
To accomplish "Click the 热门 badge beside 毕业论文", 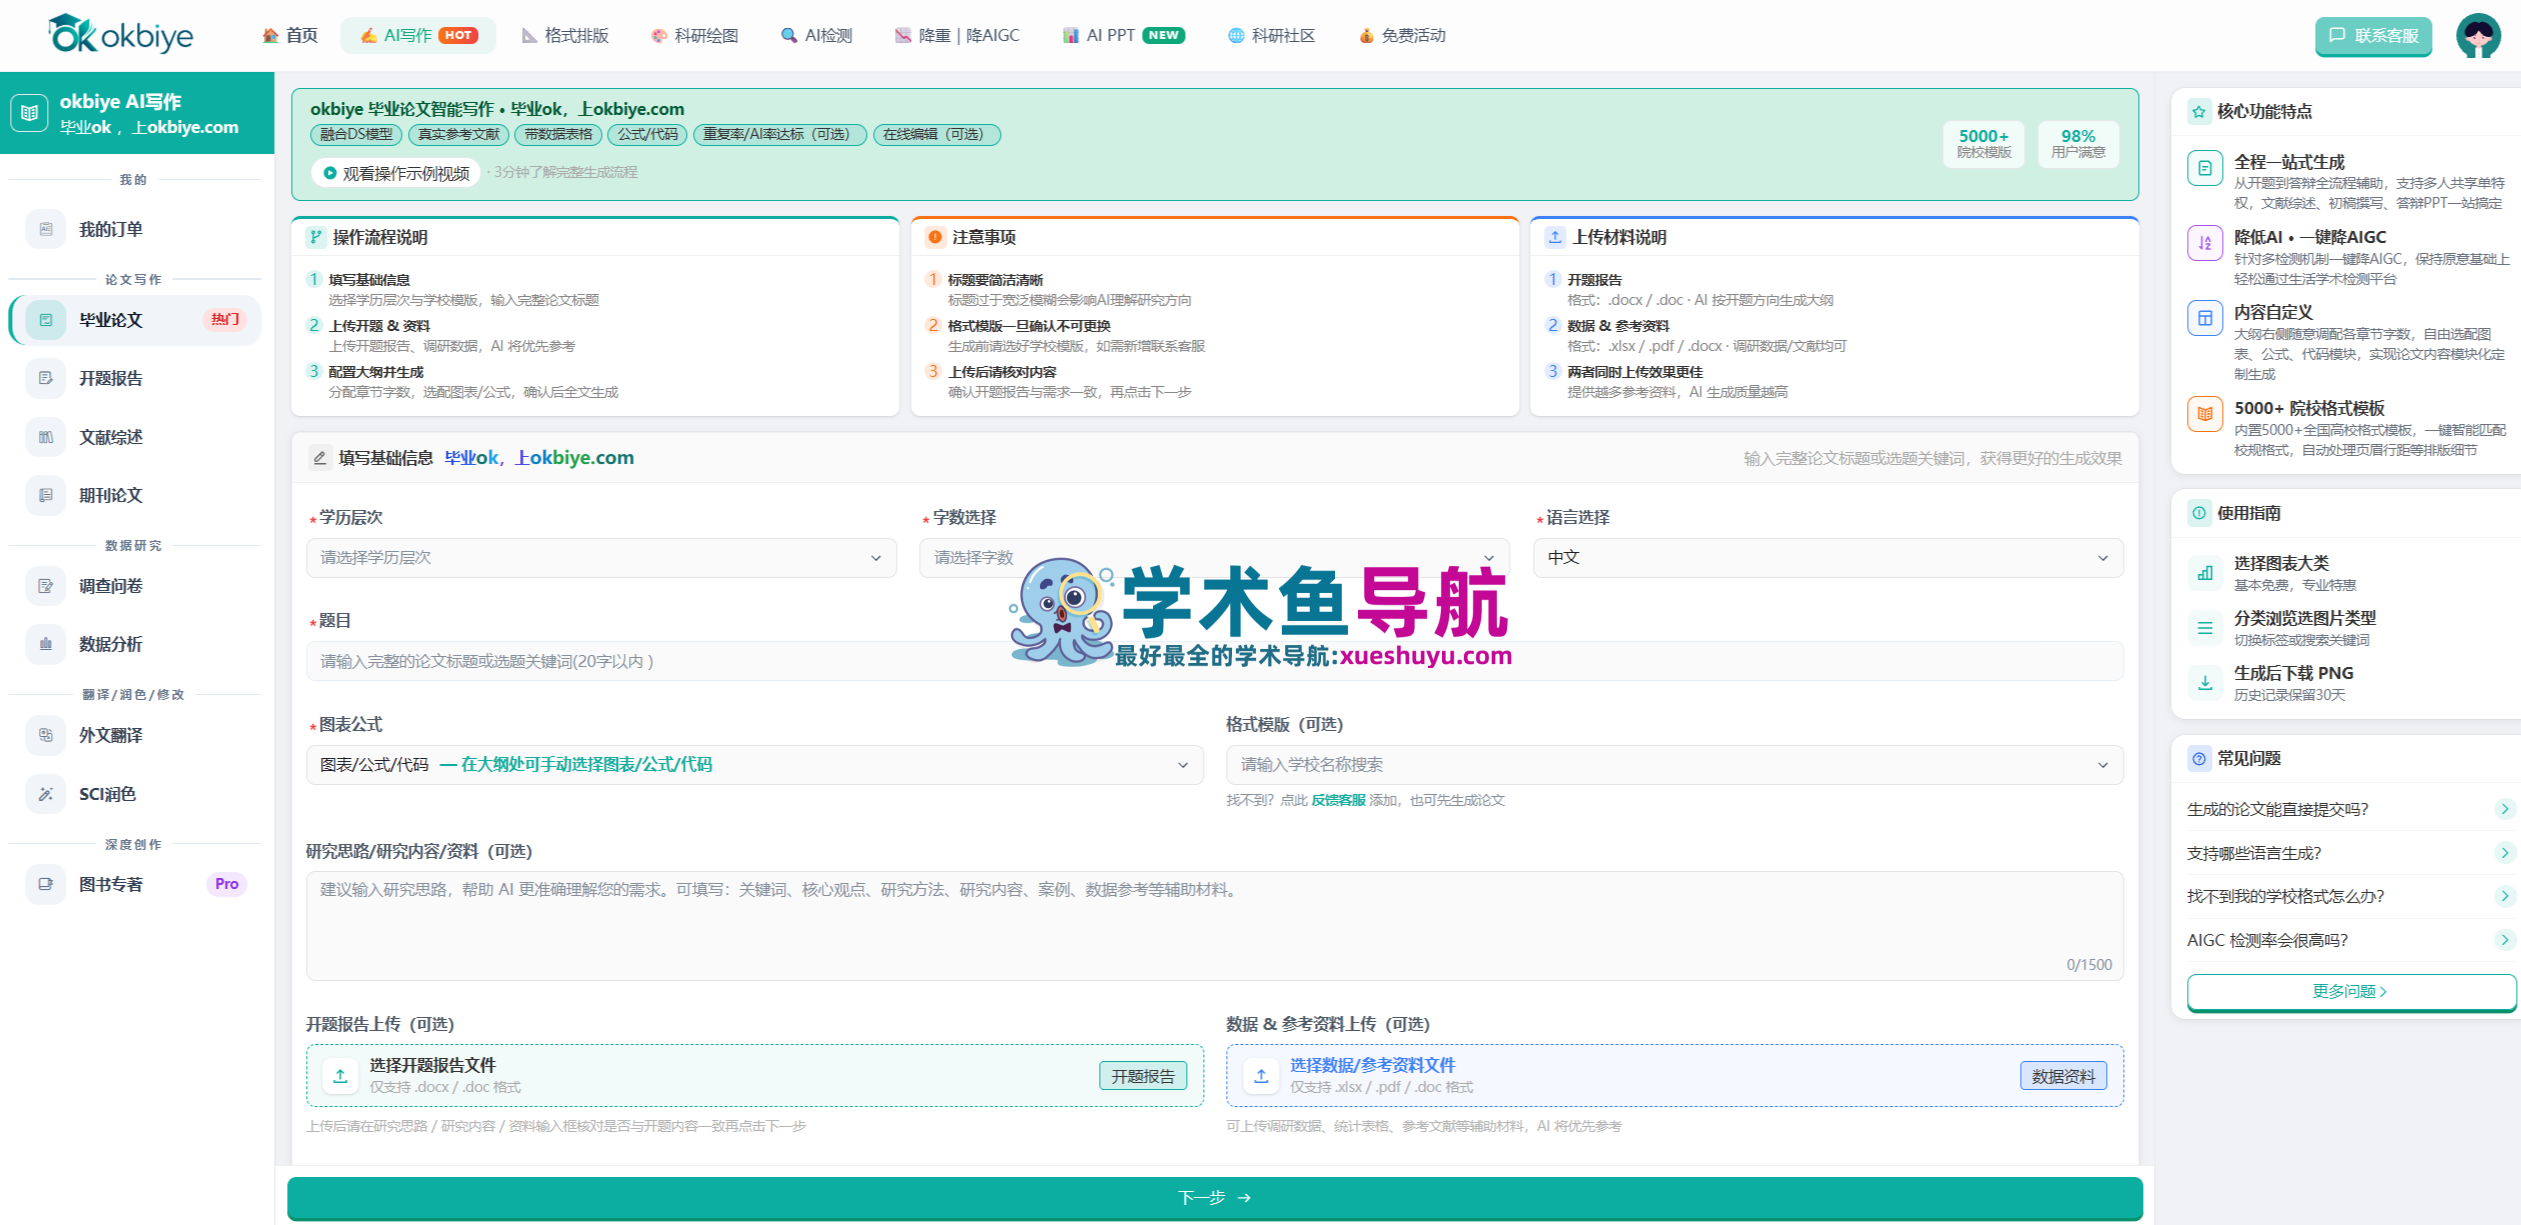I will pyautogui.click(x=225, y=320).
